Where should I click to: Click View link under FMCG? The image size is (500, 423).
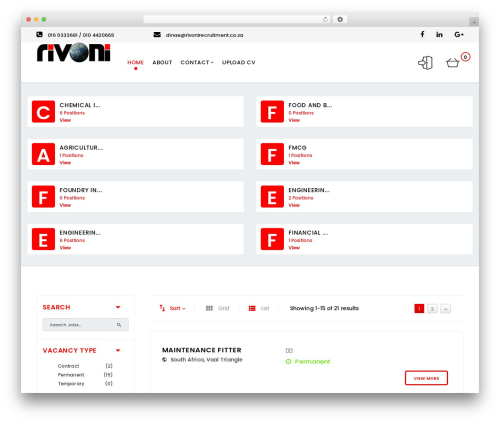pyautogui.click(x=294, y=163)
